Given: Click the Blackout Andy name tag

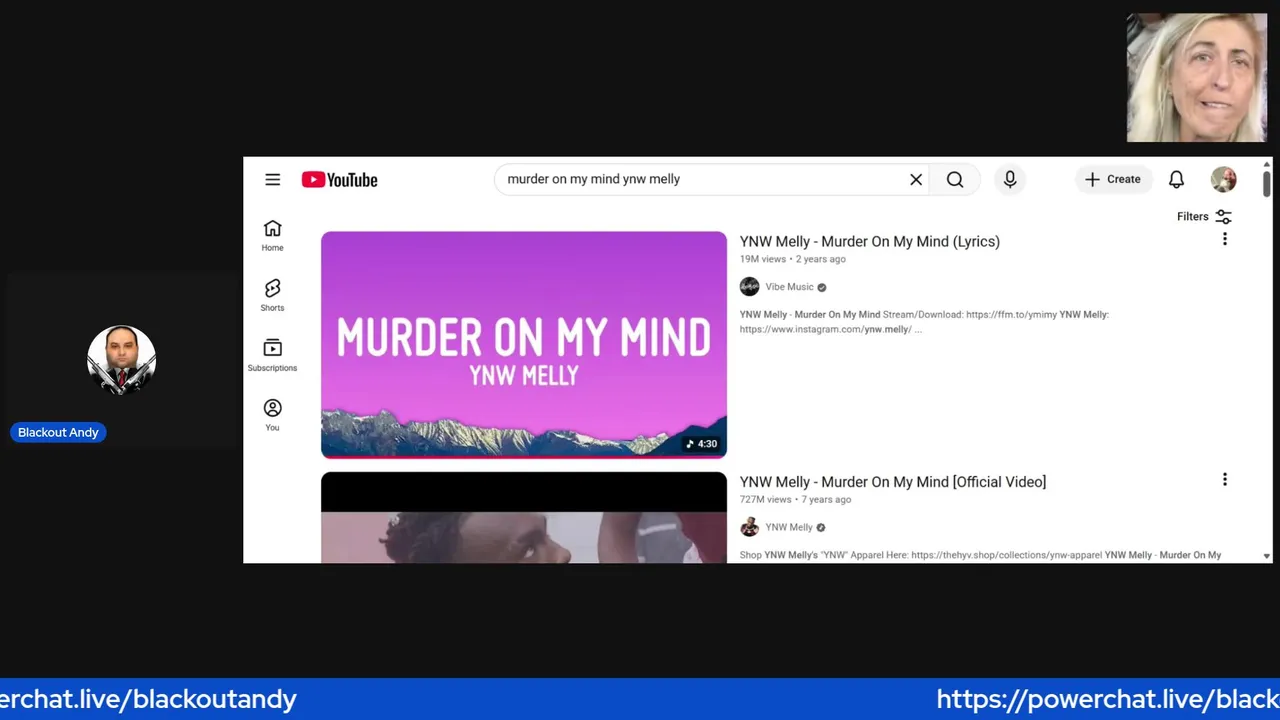Looking at the screenshot, I should (58, 432).
